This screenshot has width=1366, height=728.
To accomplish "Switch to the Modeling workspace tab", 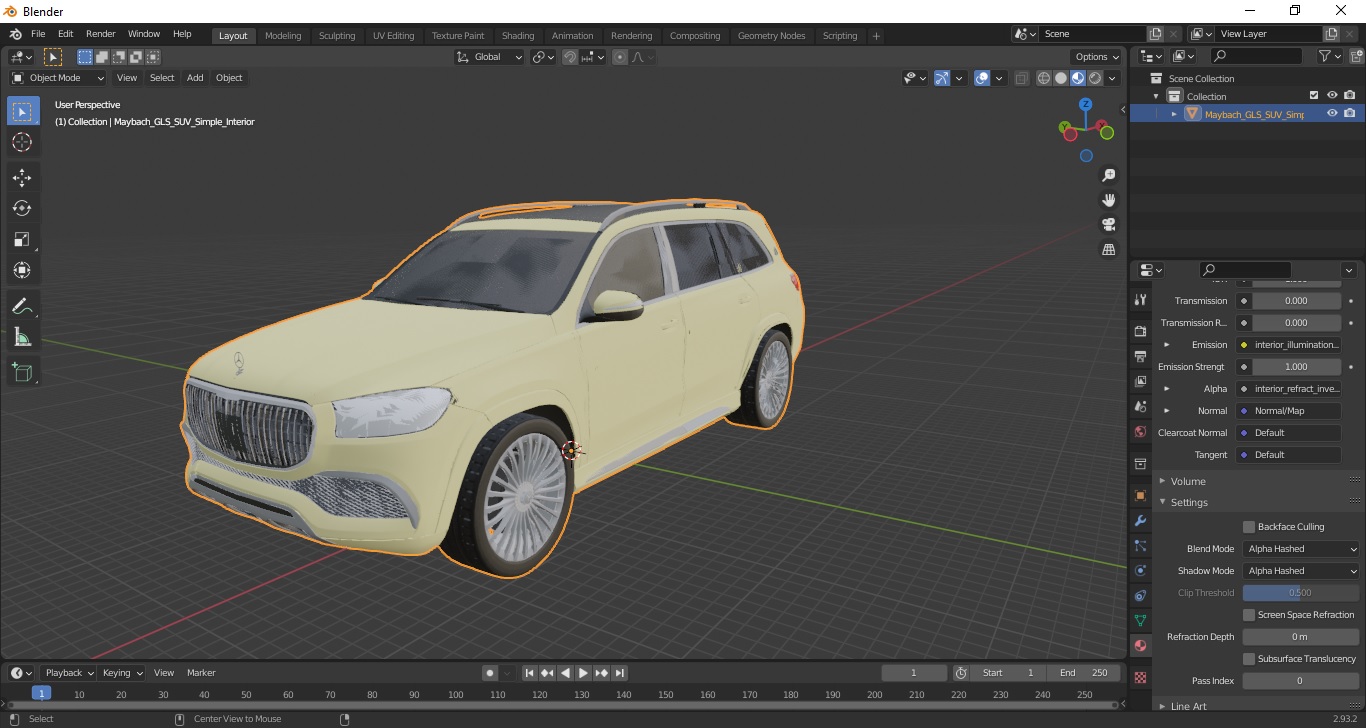I will (283, 35).
